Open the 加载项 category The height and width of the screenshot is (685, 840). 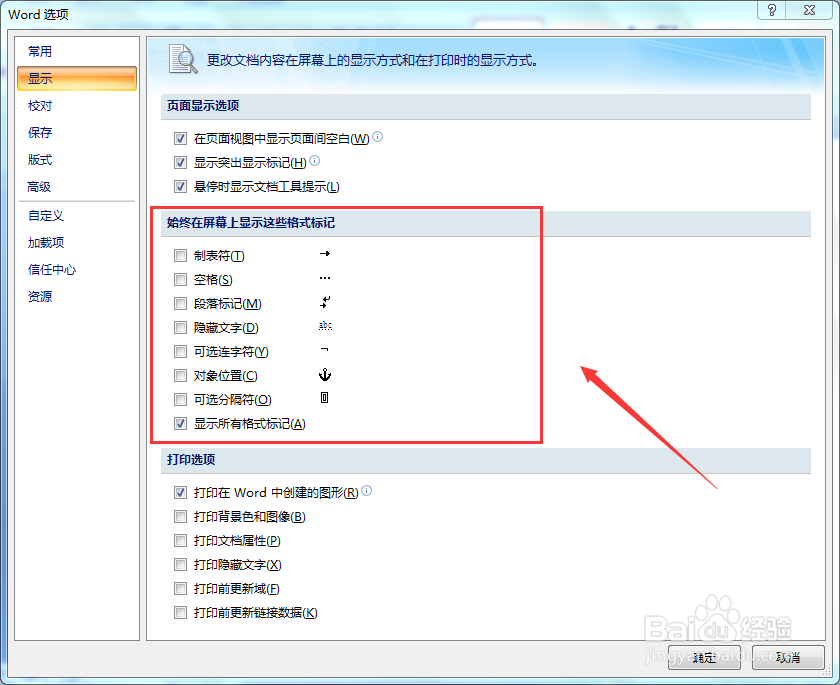77,243
